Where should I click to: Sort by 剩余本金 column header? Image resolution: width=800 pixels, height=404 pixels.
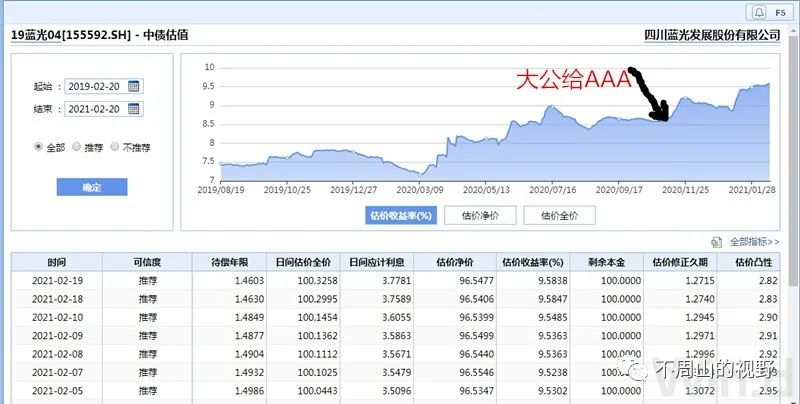(606, 262)
